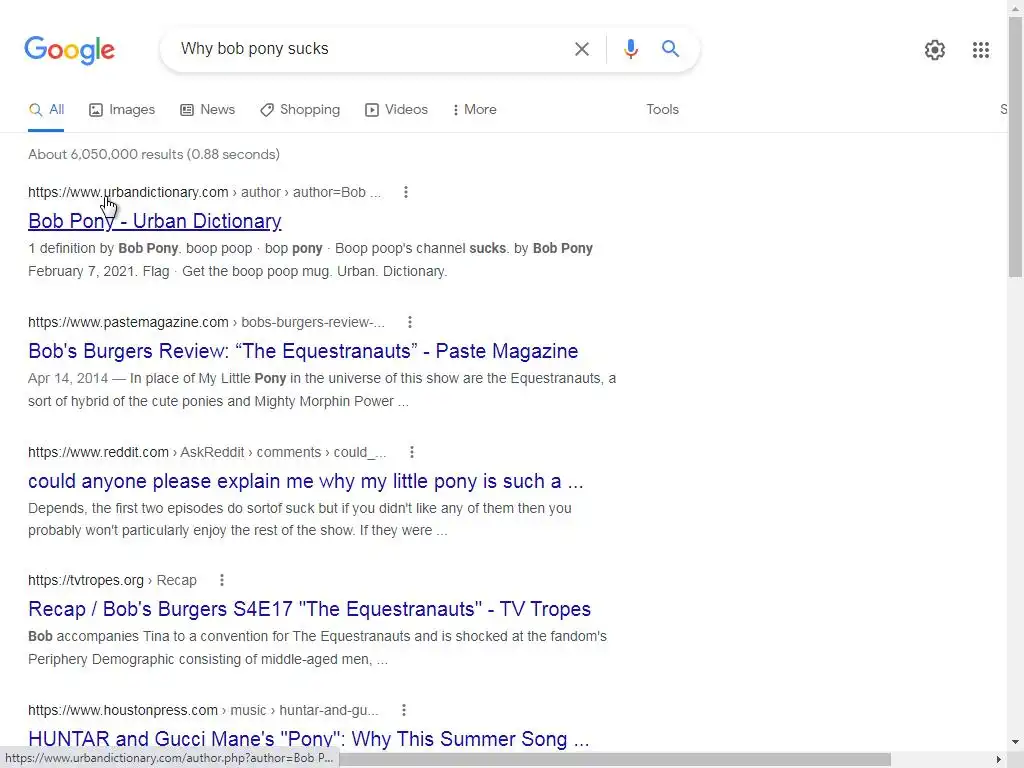Click the tvtropes.org Recap URL breadcrumb
1024x768 pixels.
click(112, 580)
